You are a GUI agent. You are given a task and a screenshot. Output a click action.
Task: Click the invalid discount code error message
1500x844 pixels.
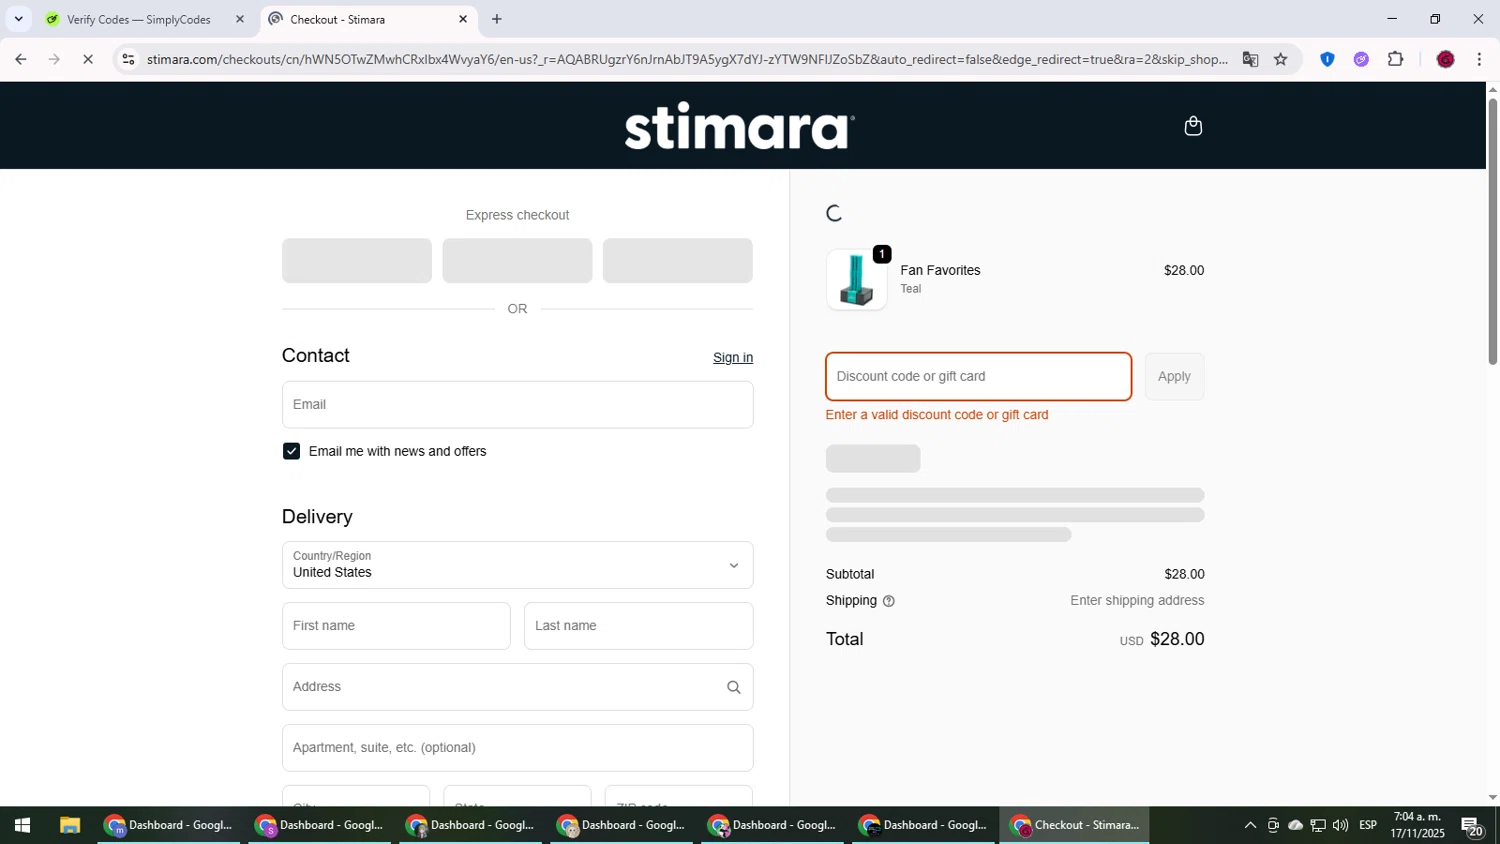click(x=937, y=415)
